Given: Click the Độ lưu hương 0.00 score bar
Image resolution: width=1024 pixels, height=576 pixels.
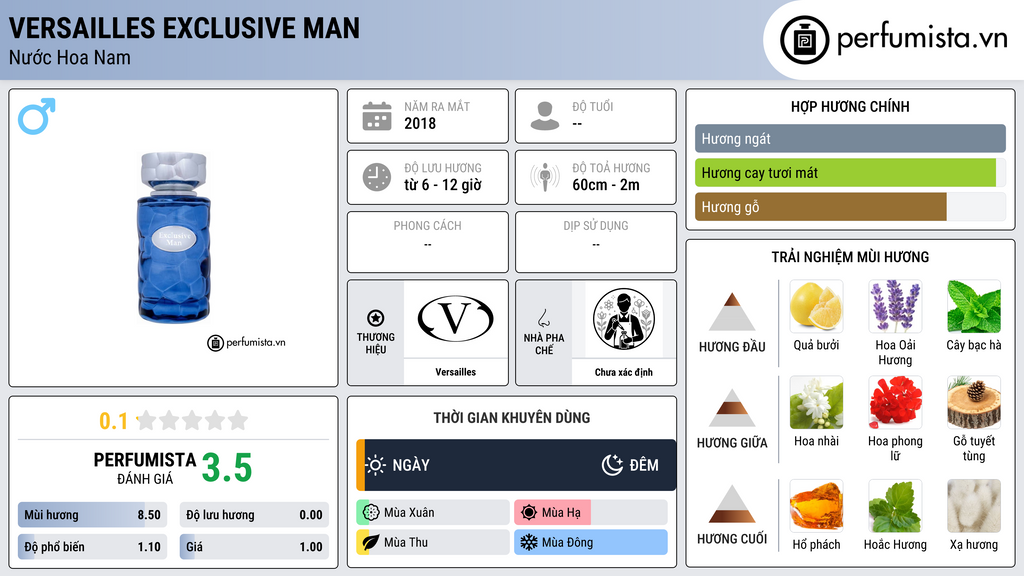Looking at the screenshot, I should pyautogui.click(x=254, y=515).
